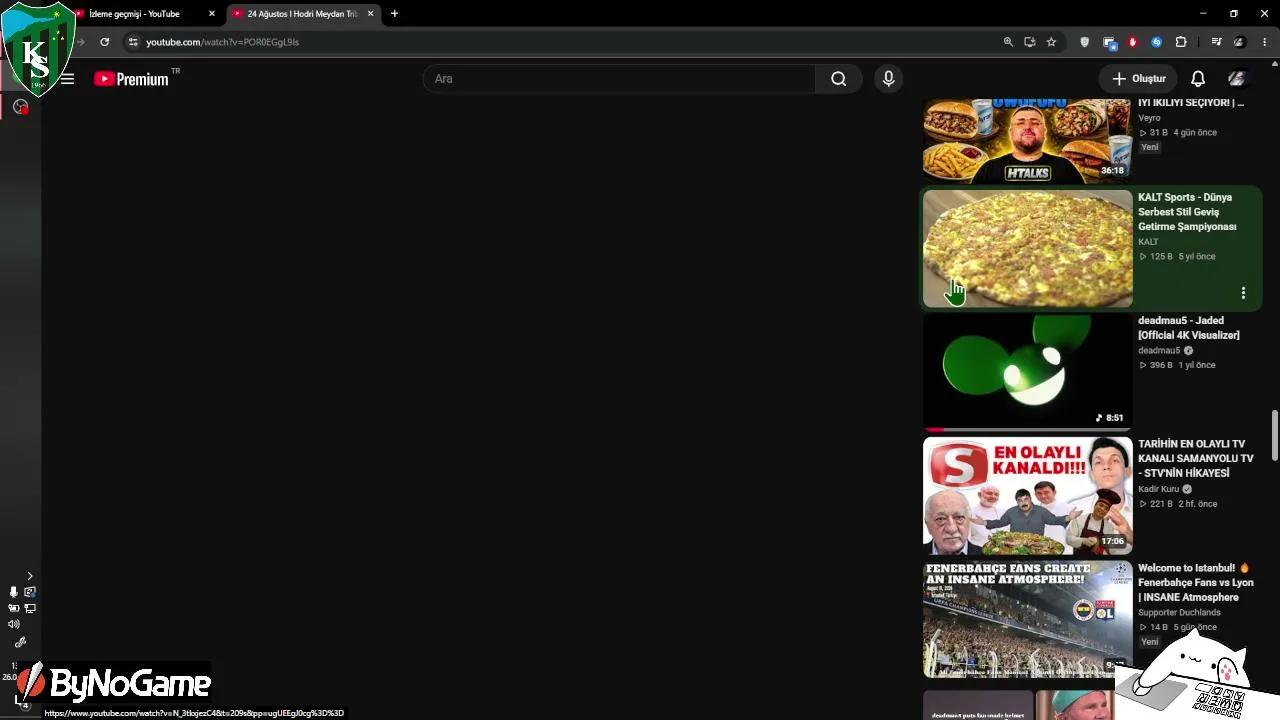Visit the KALT channel name

[x=1148, y=242]
